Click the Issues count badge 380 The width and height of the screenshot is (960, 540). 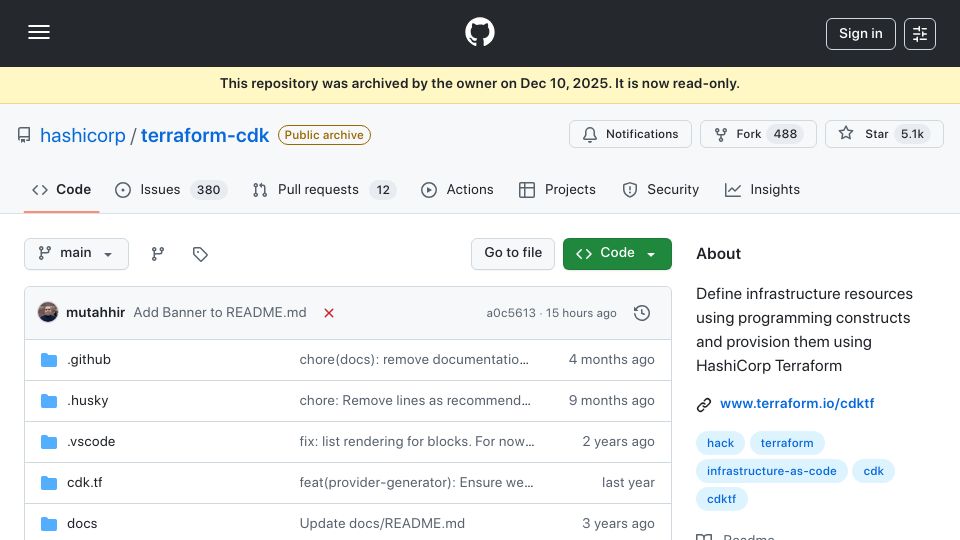click(208, 190)
